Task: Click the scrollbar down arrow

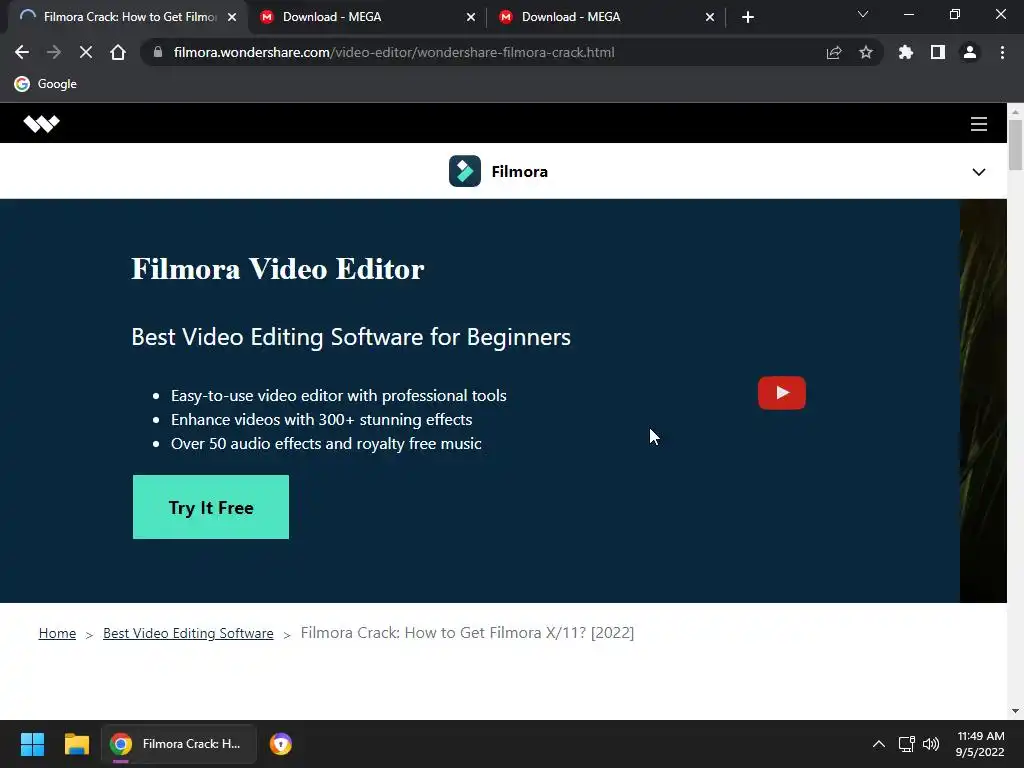Action: point(1016,711)
